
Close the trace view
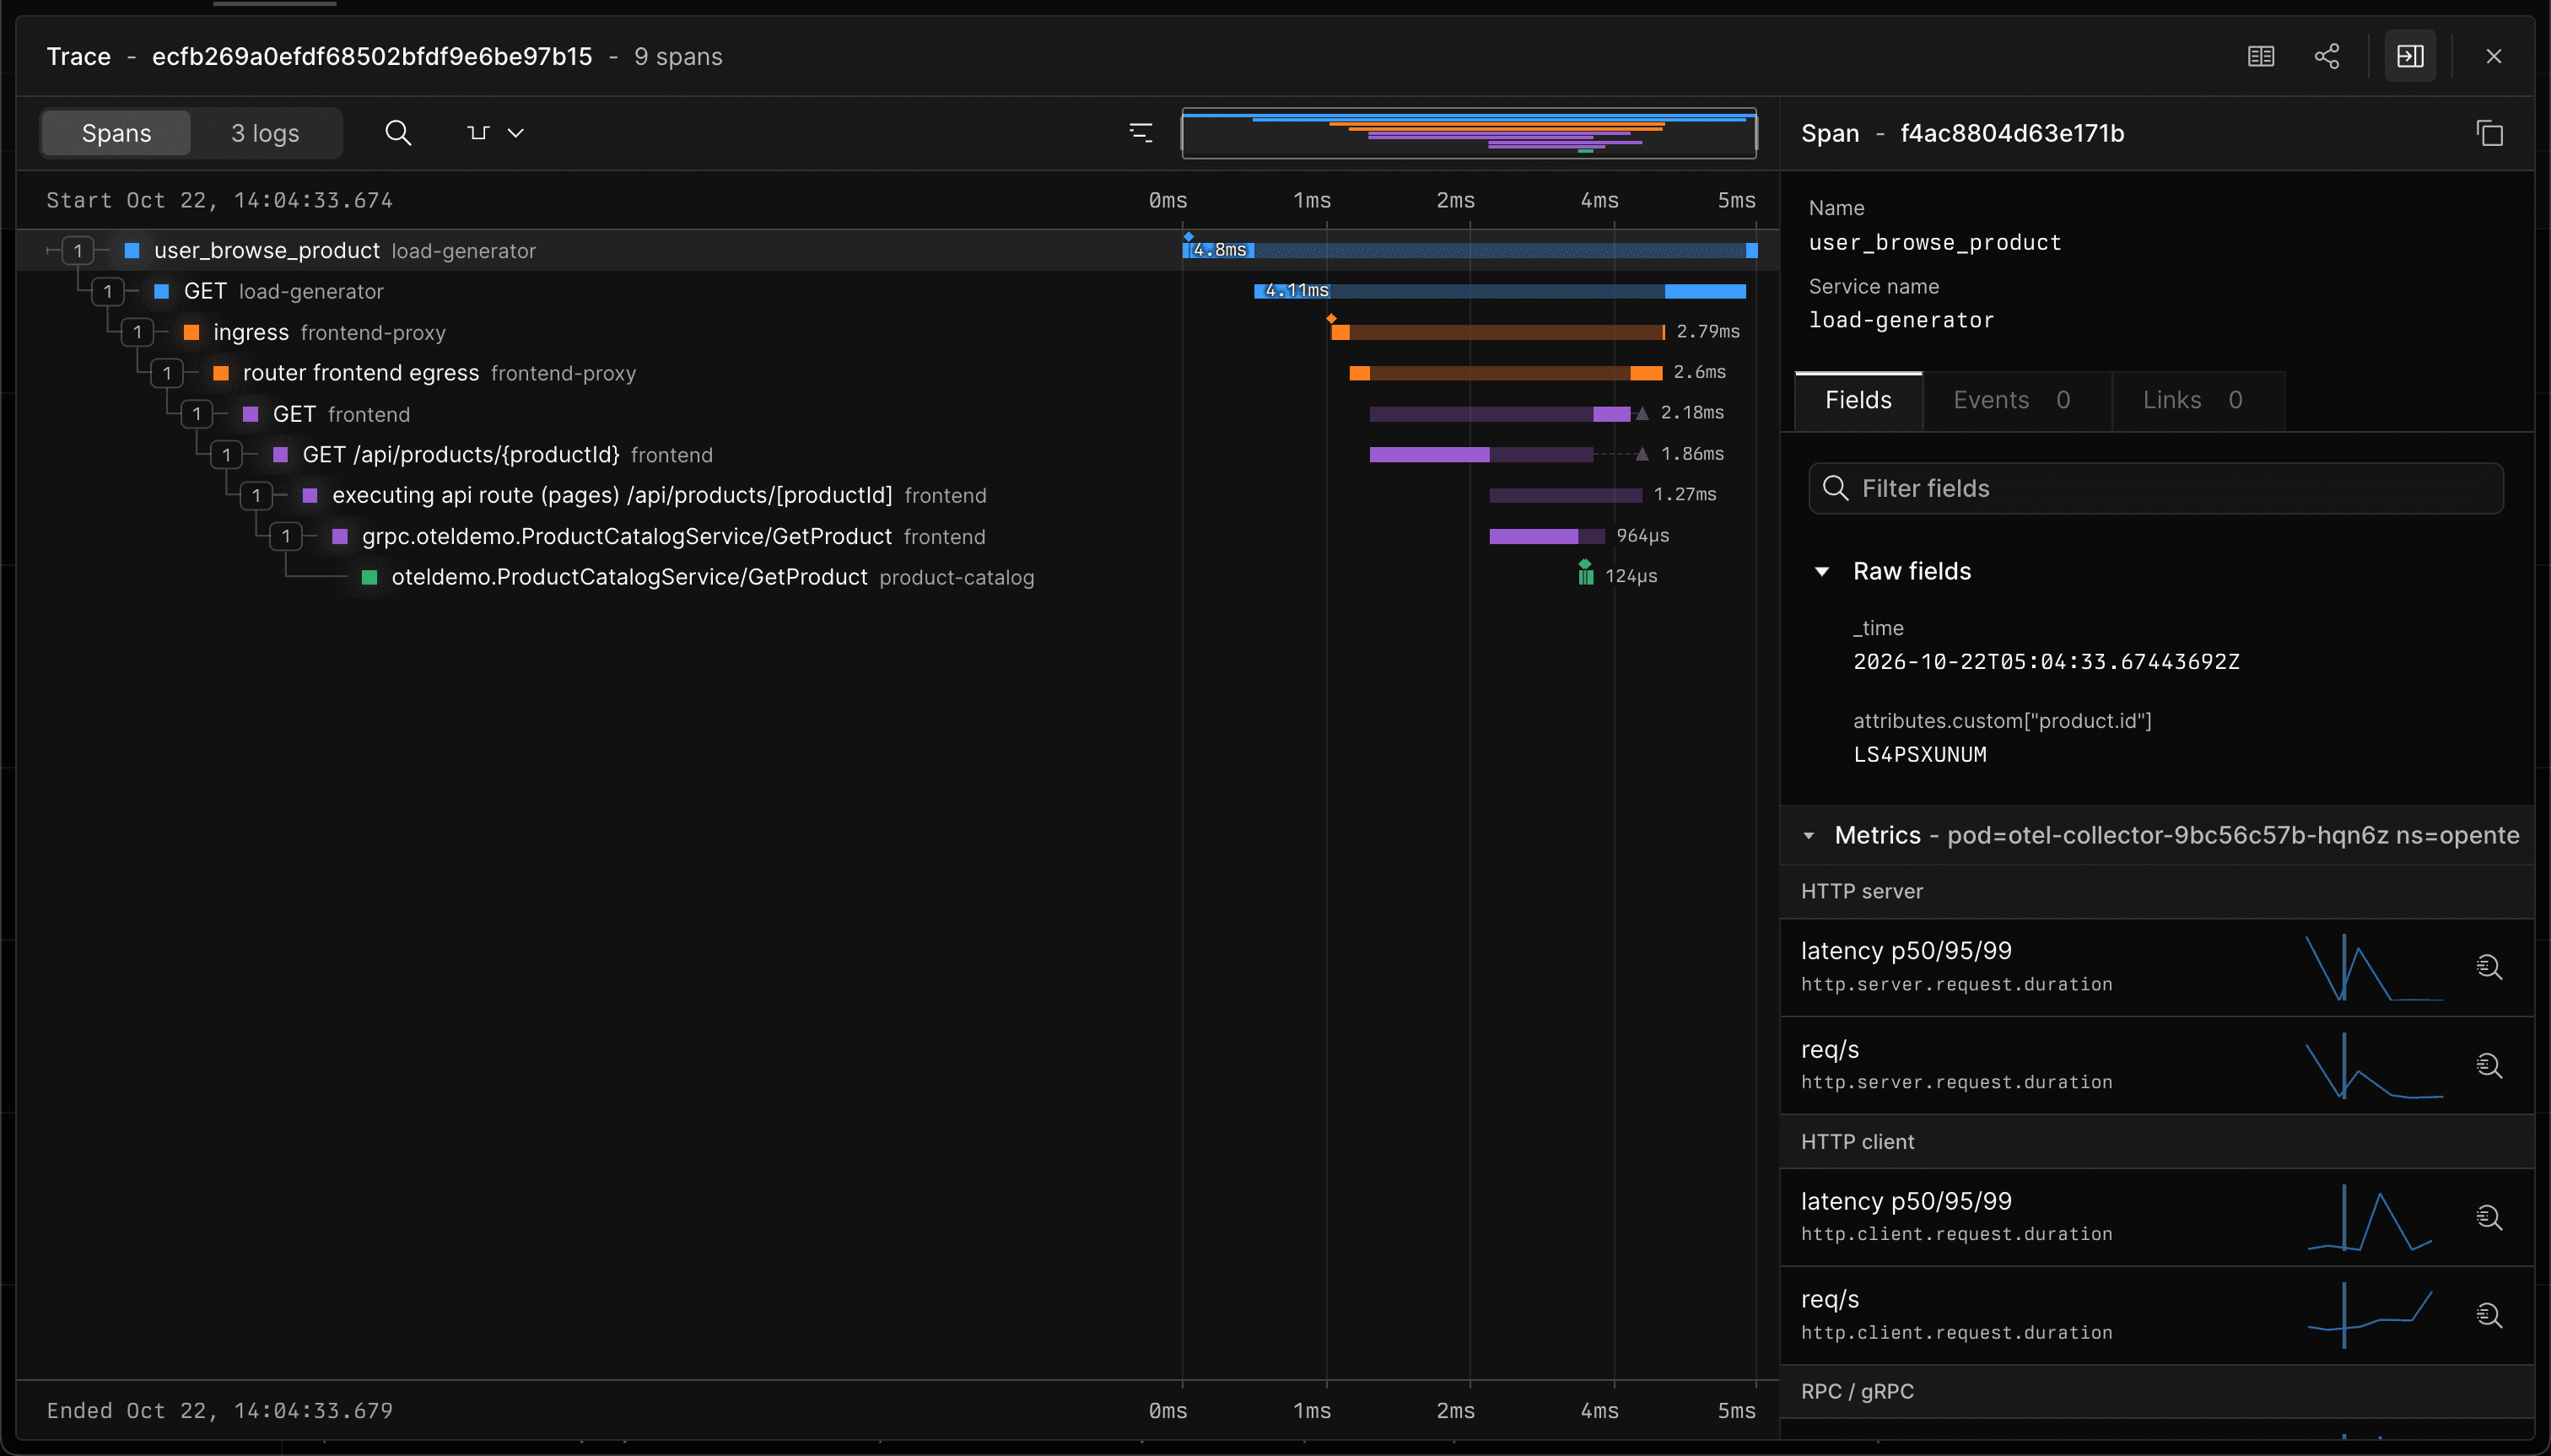pyautogui.click(x=2493, y=56)
